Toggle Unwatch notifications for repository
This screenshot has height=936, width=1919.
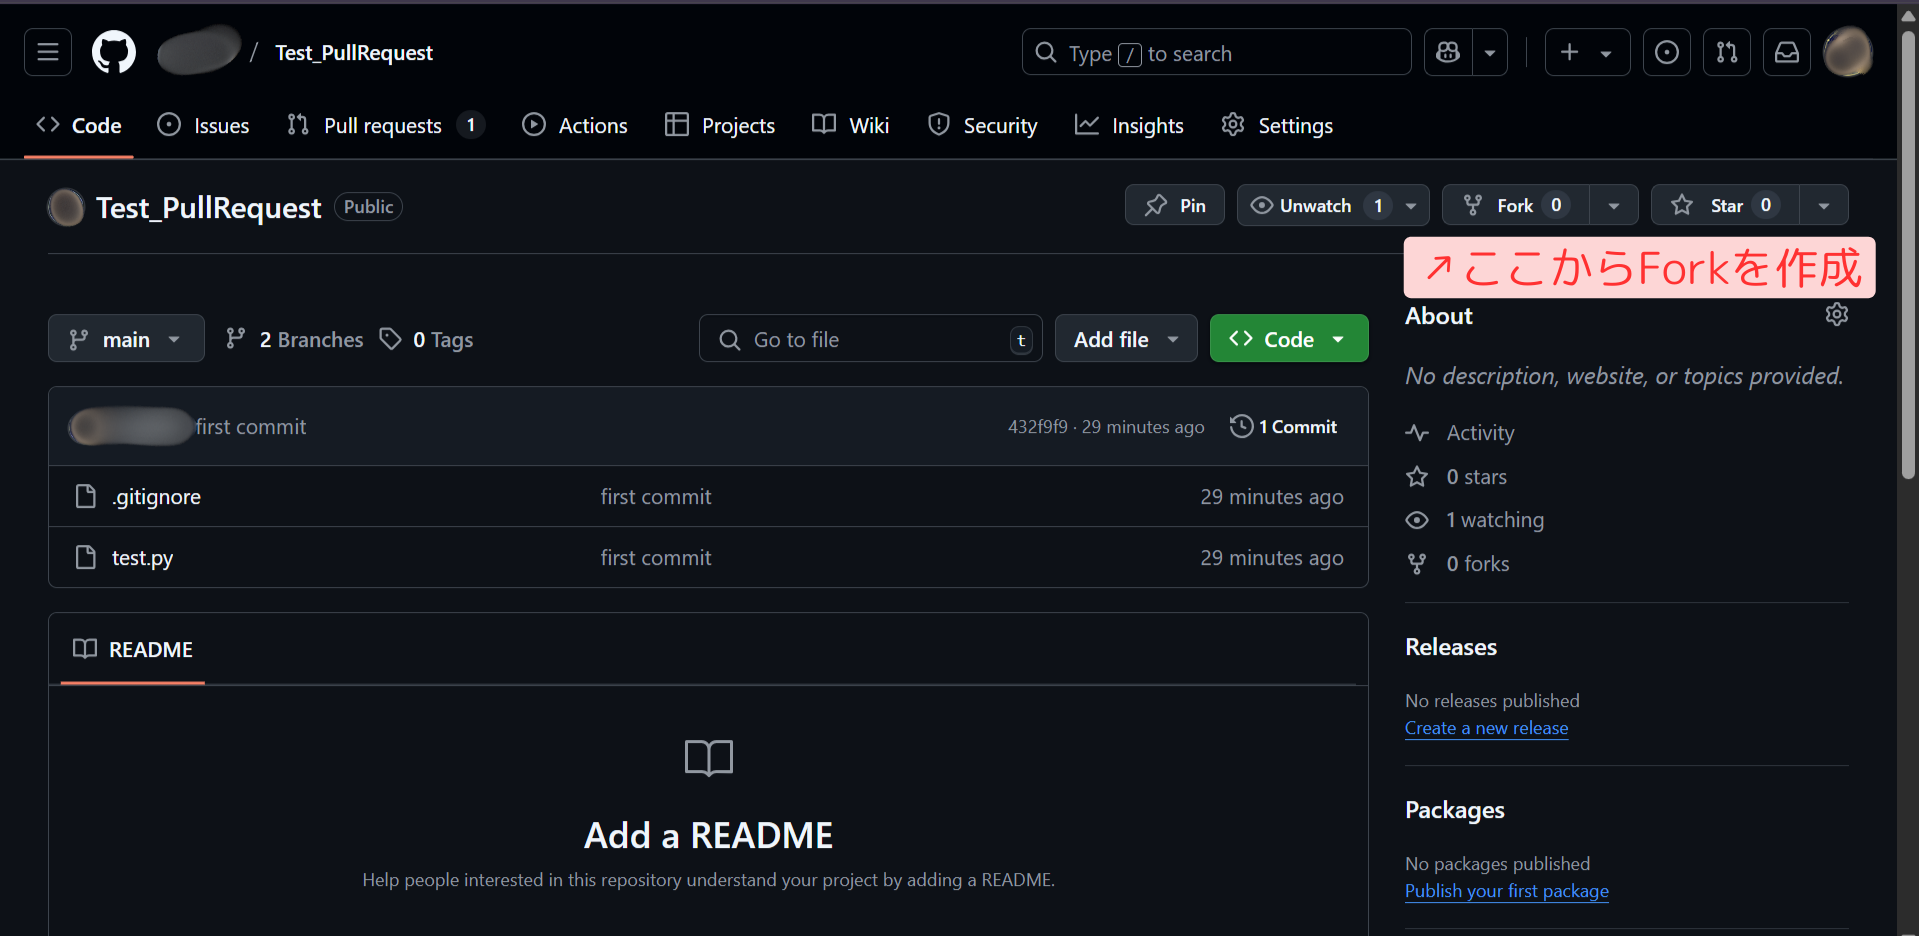1315,205
